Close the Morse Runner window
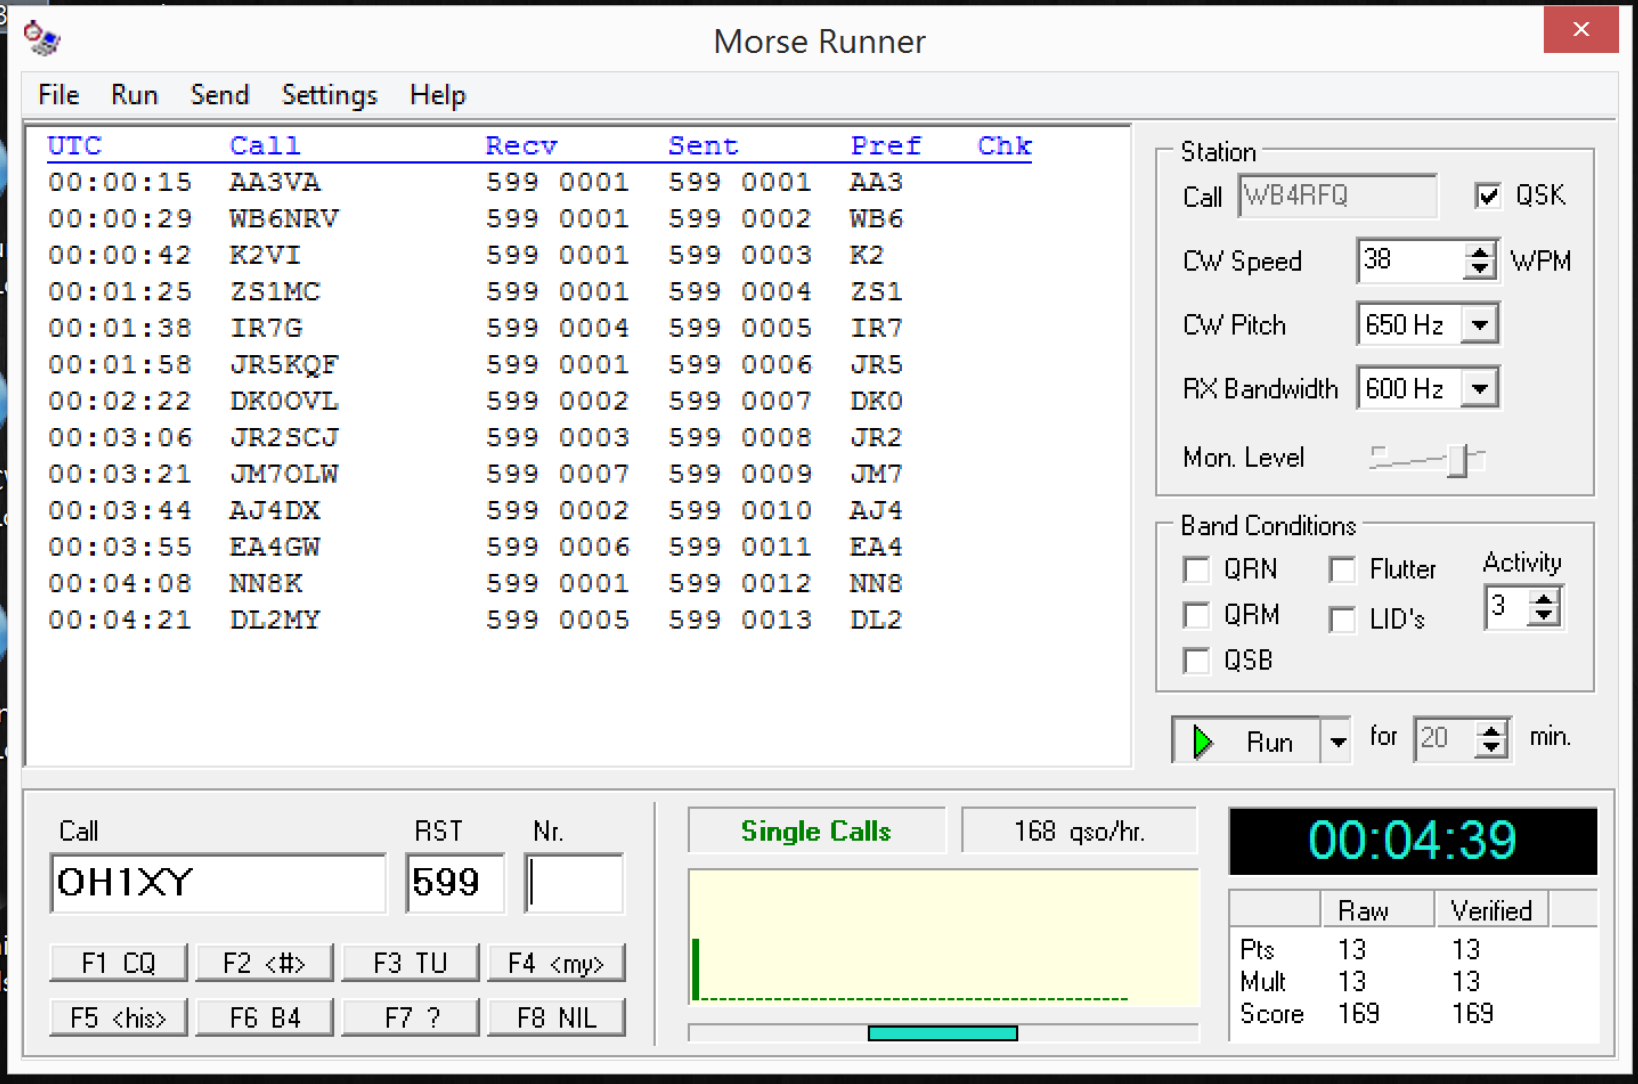Image resolution: width=1638 pixels, height=1084 pixels. (1580, 29)
